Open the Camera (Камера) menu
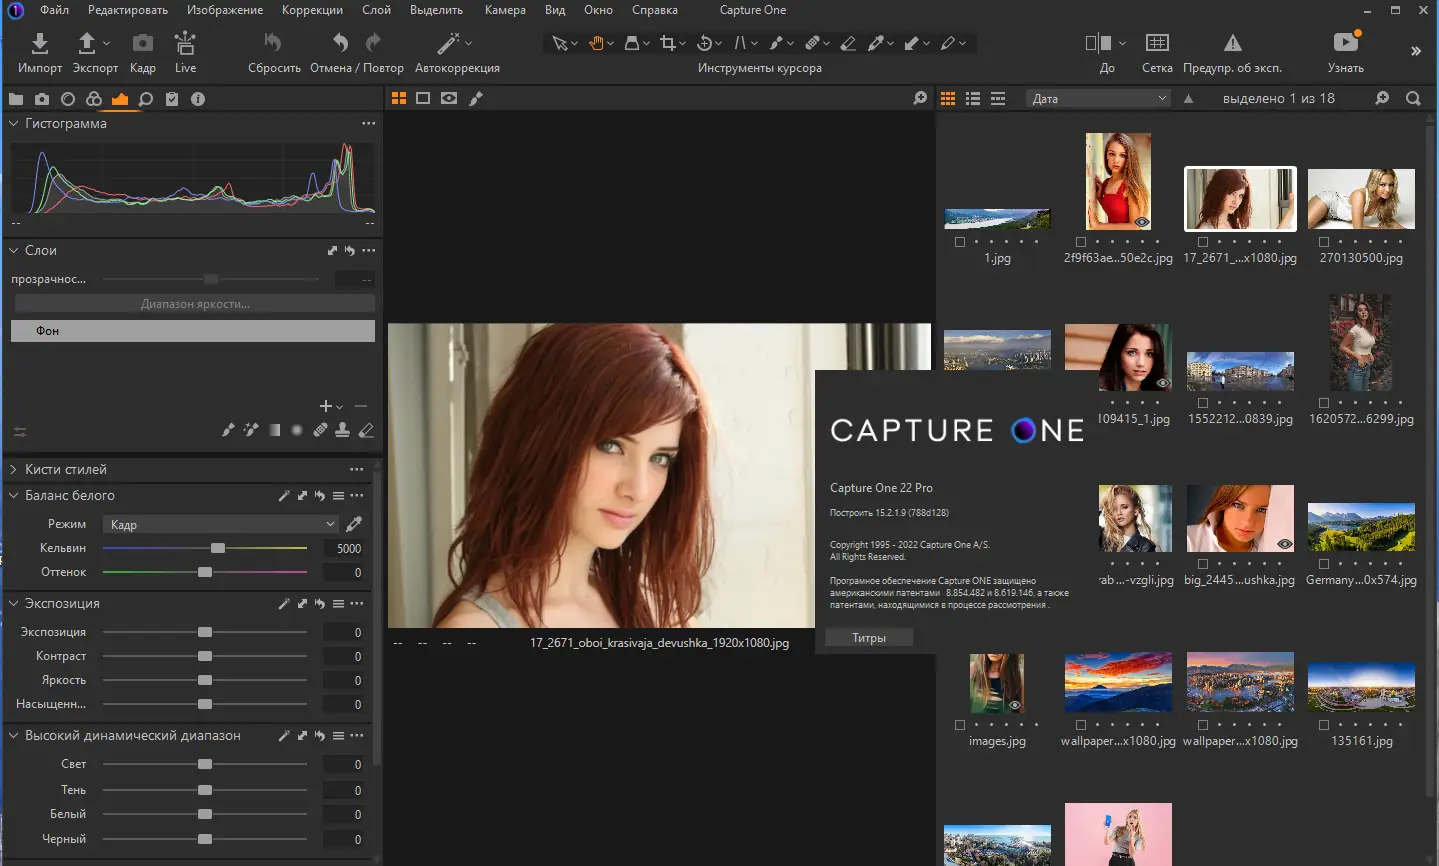The width and height of the screenshot is (1439, 866). (505, 10)
